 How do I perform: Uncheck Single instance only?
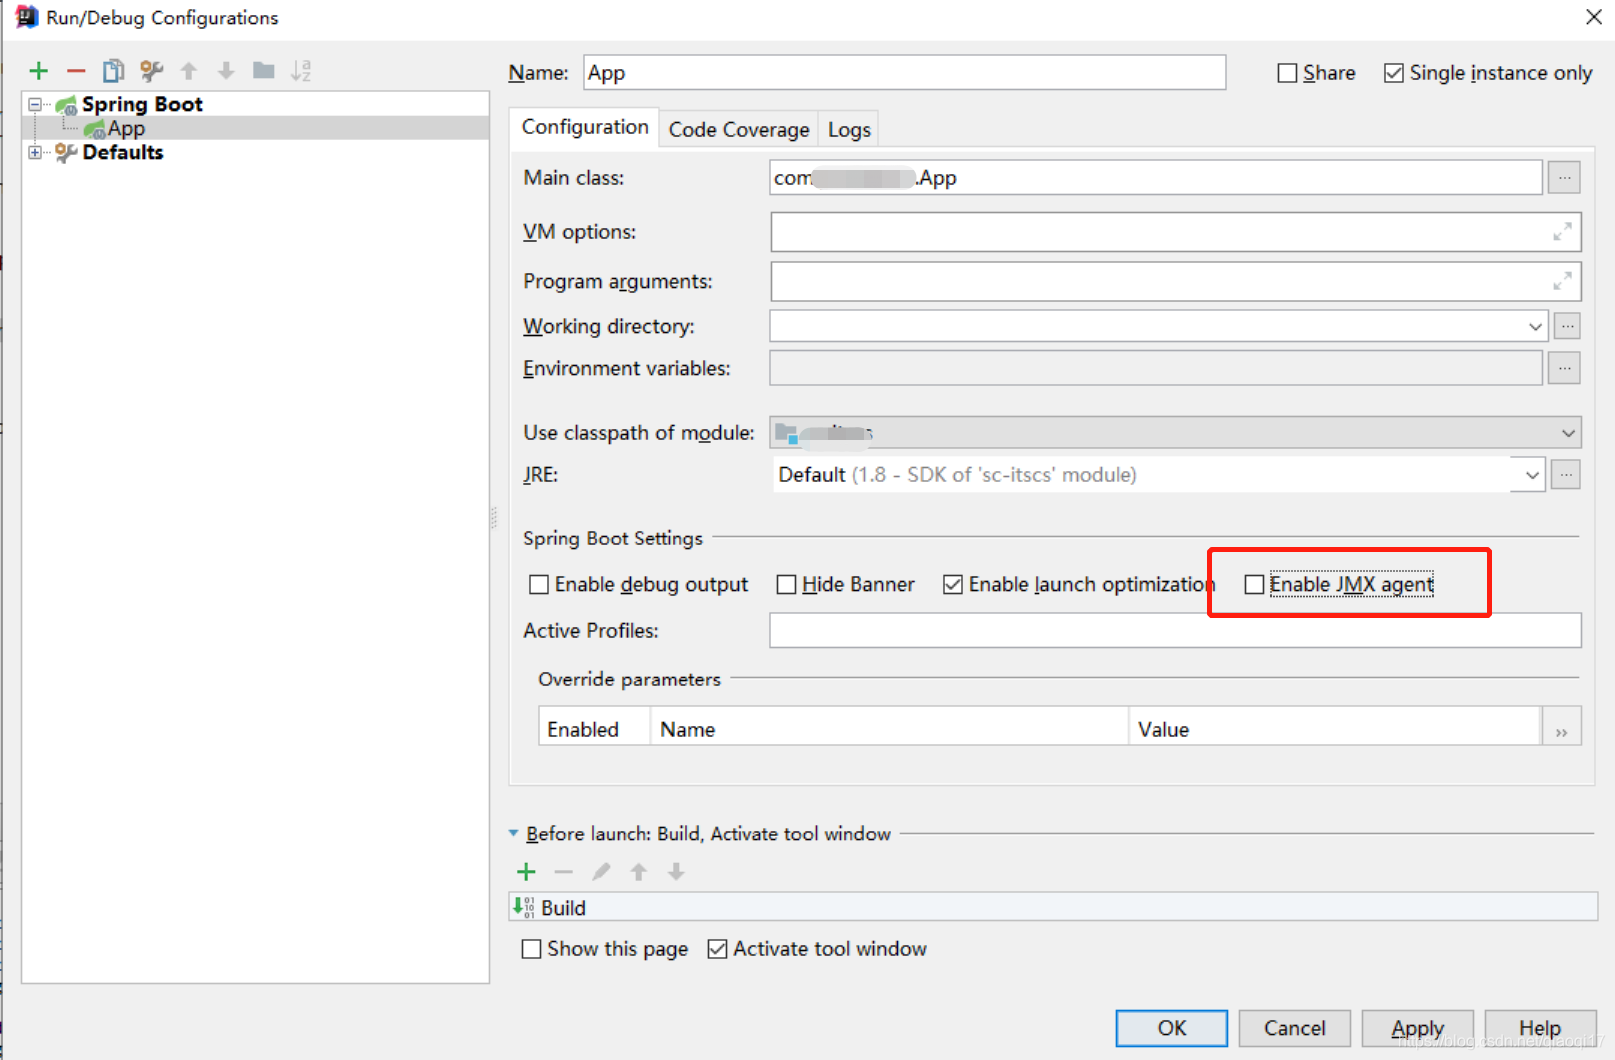coord(1394,72)
